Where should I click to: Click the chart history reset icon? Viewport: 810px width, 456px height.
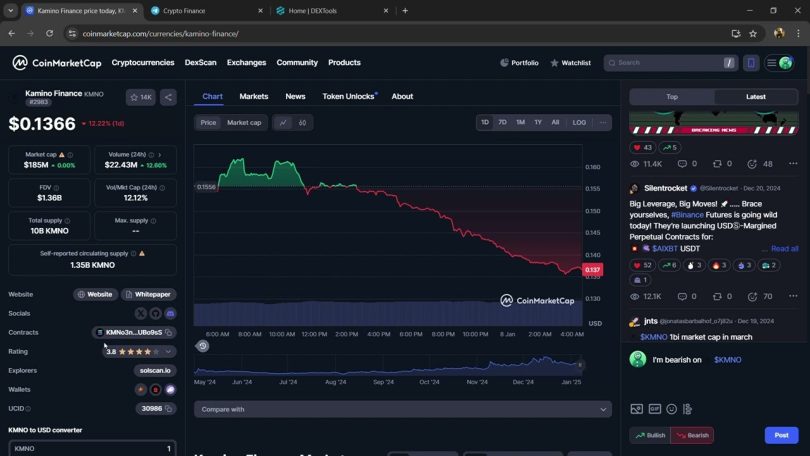tap(202, 346)
